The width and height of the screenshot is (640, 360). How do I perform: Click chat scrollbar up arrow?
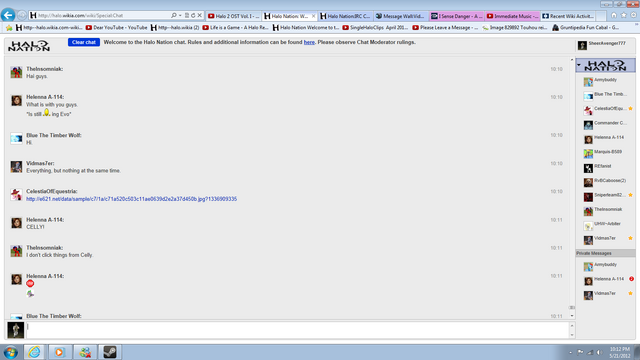[x=572, y=60]
